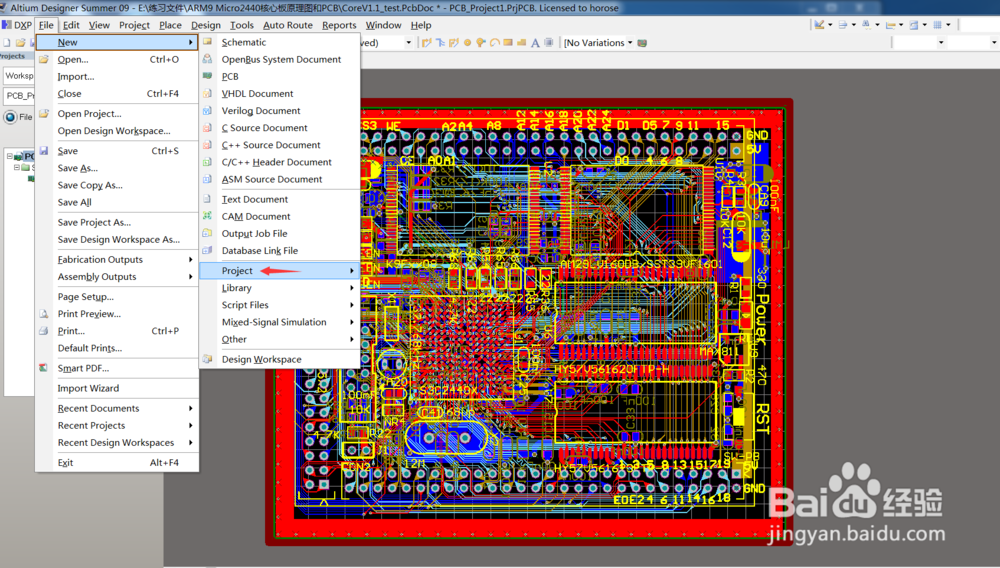Click the green board icon beside No Variations

coord(642,43)
